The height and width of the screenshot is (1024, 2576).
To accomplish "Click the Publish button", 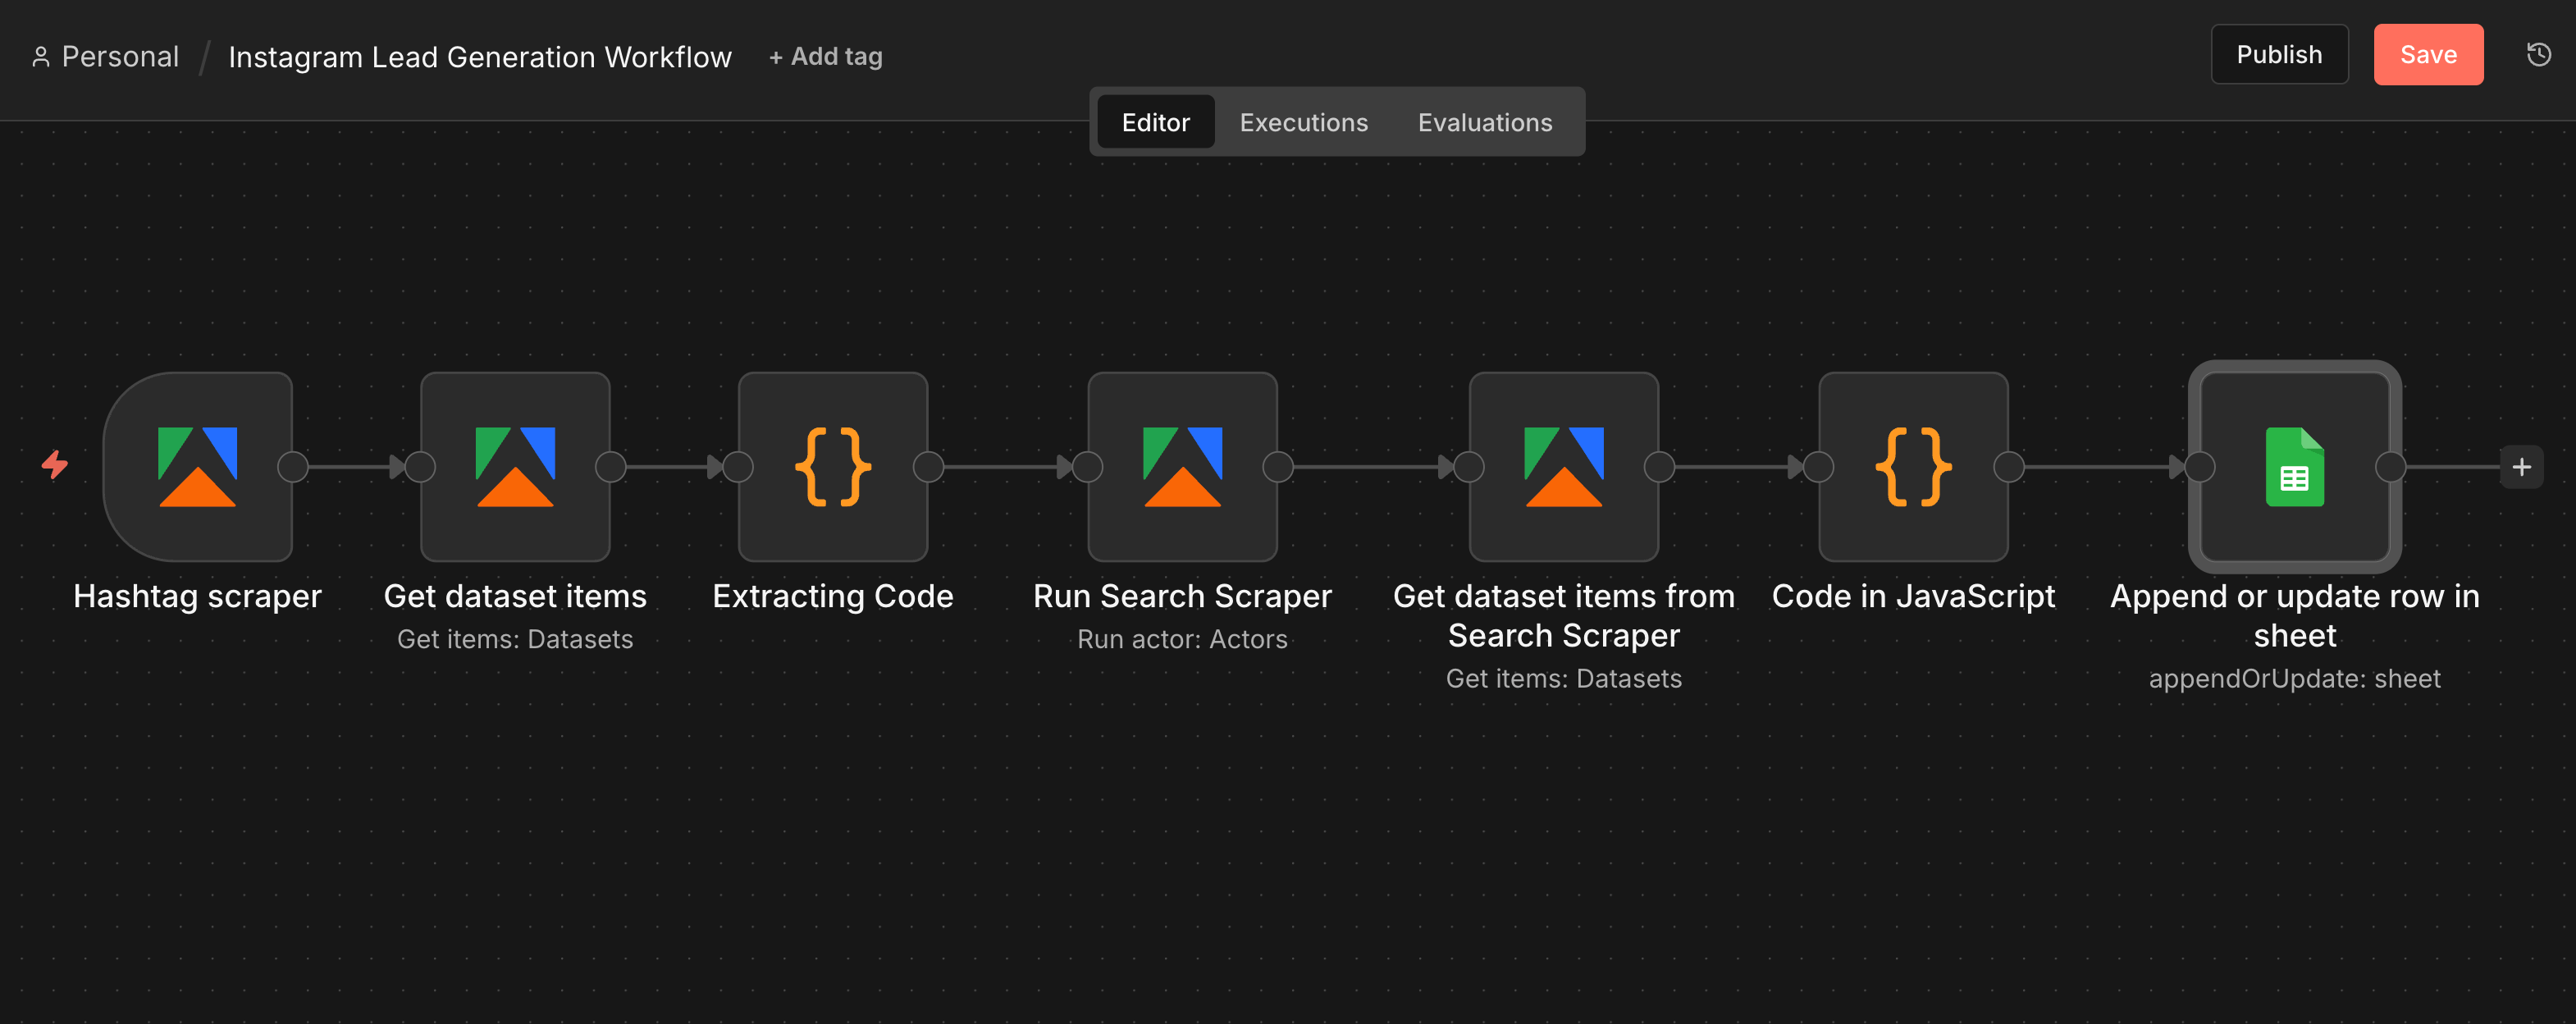I will point(2279,54).
